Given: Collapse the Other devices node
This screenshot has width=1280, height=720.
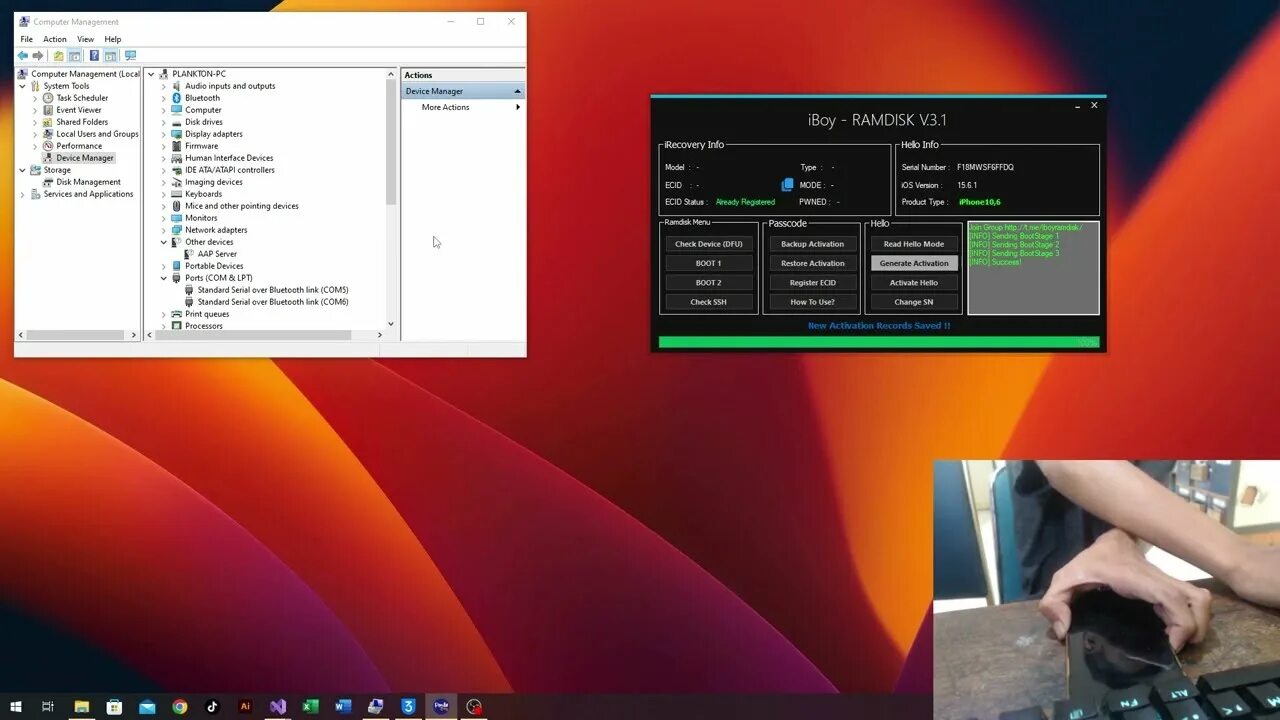Looking at the screenshot, I should [x=164, y=242].
